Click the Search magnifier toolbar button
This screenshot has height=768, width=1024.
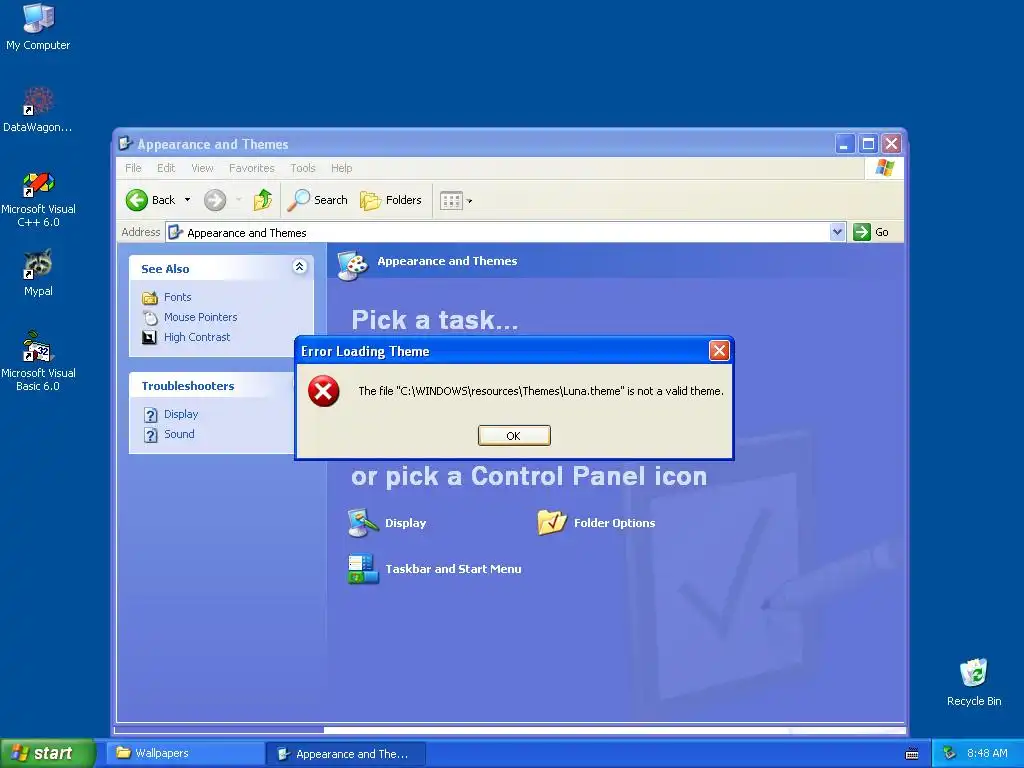click(x=317, y=200)
